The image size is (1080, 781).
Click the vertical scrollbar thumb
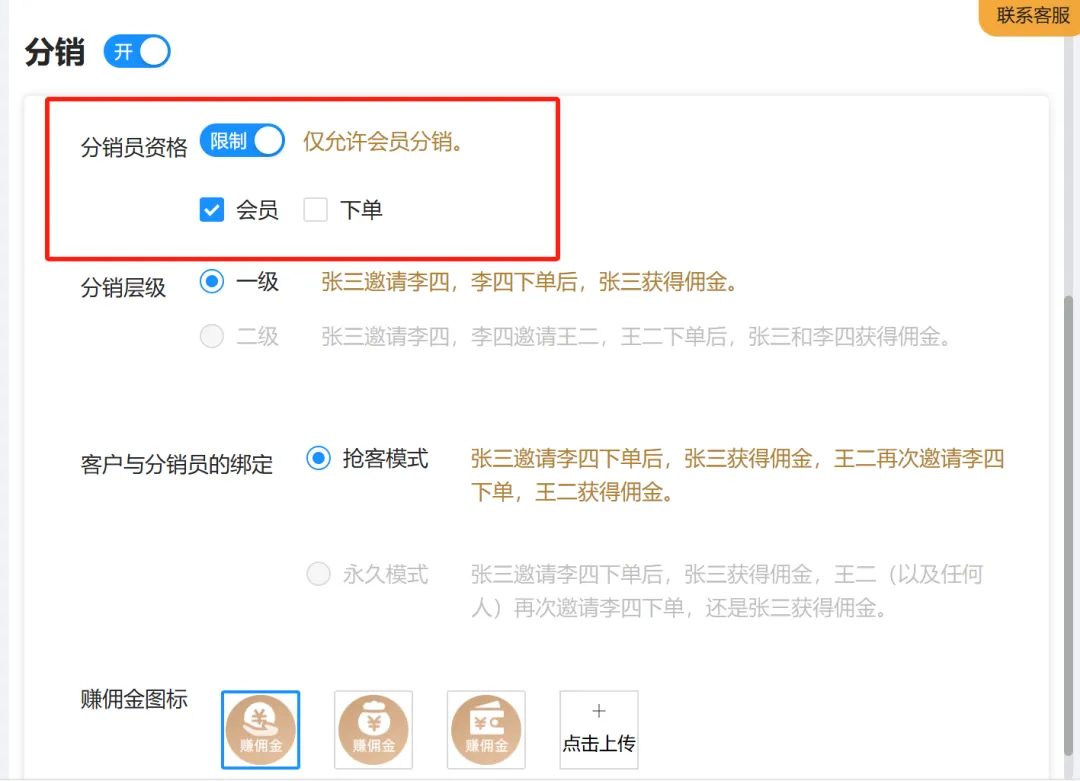pyautogui.click(x=1070, y=500)
